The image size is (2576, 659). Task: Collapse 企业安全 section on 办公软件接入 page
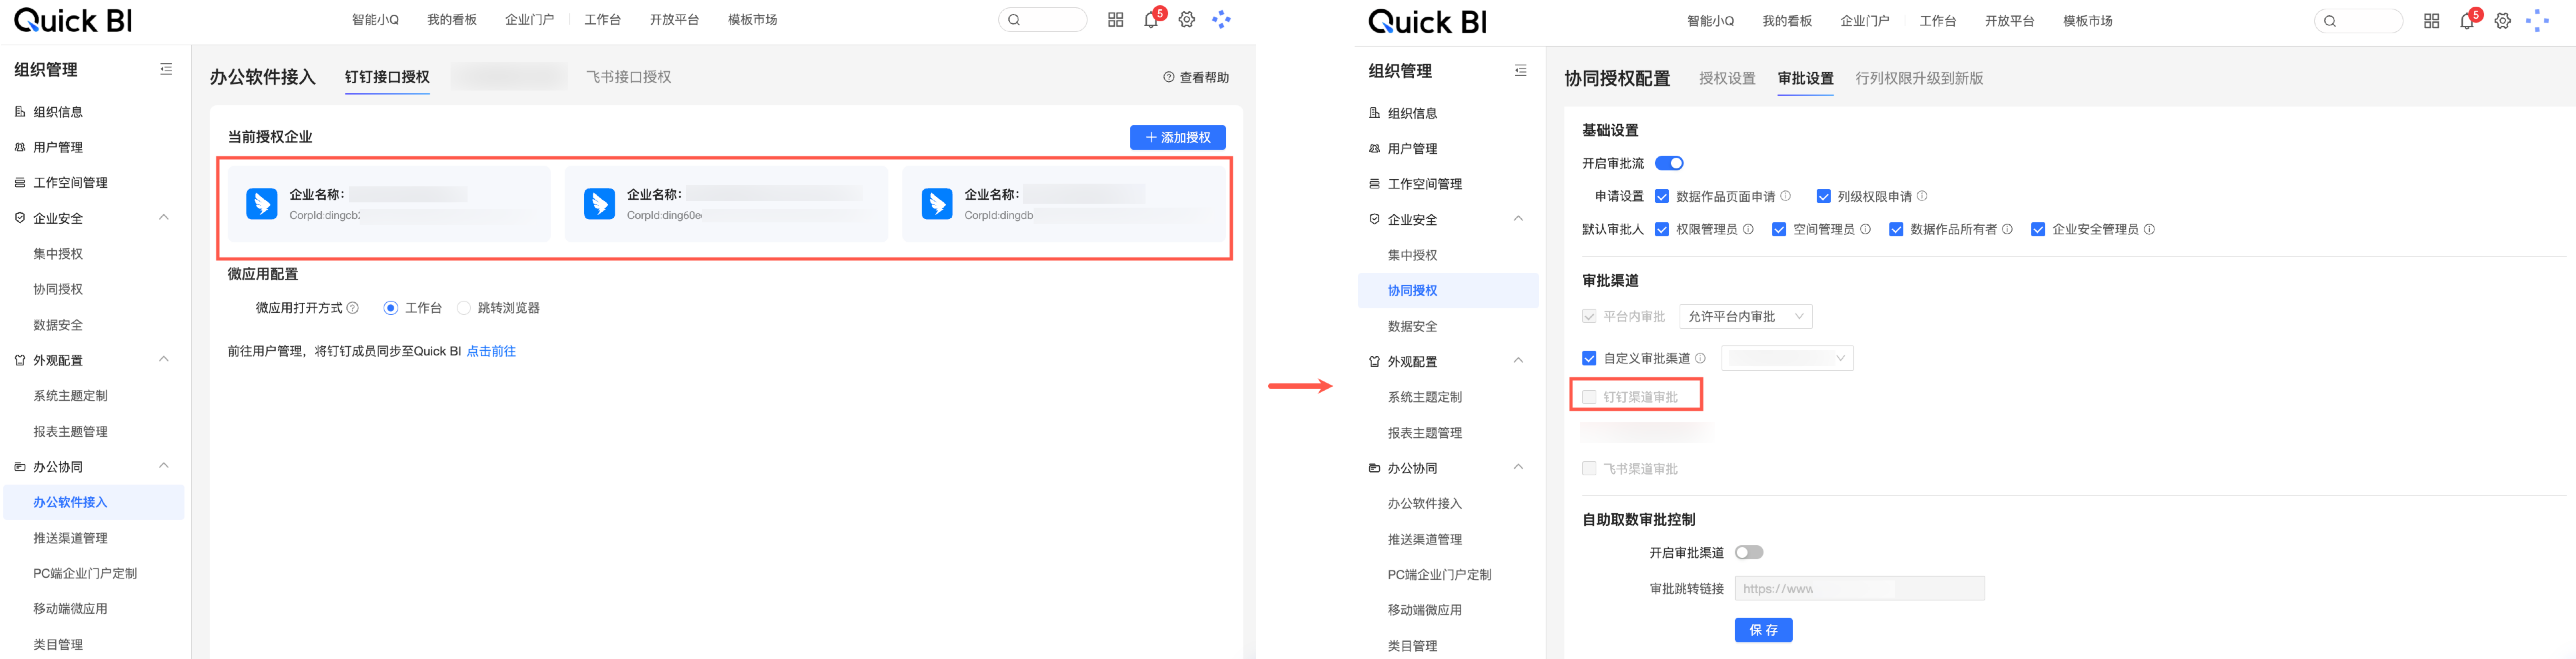coord(164,217)
